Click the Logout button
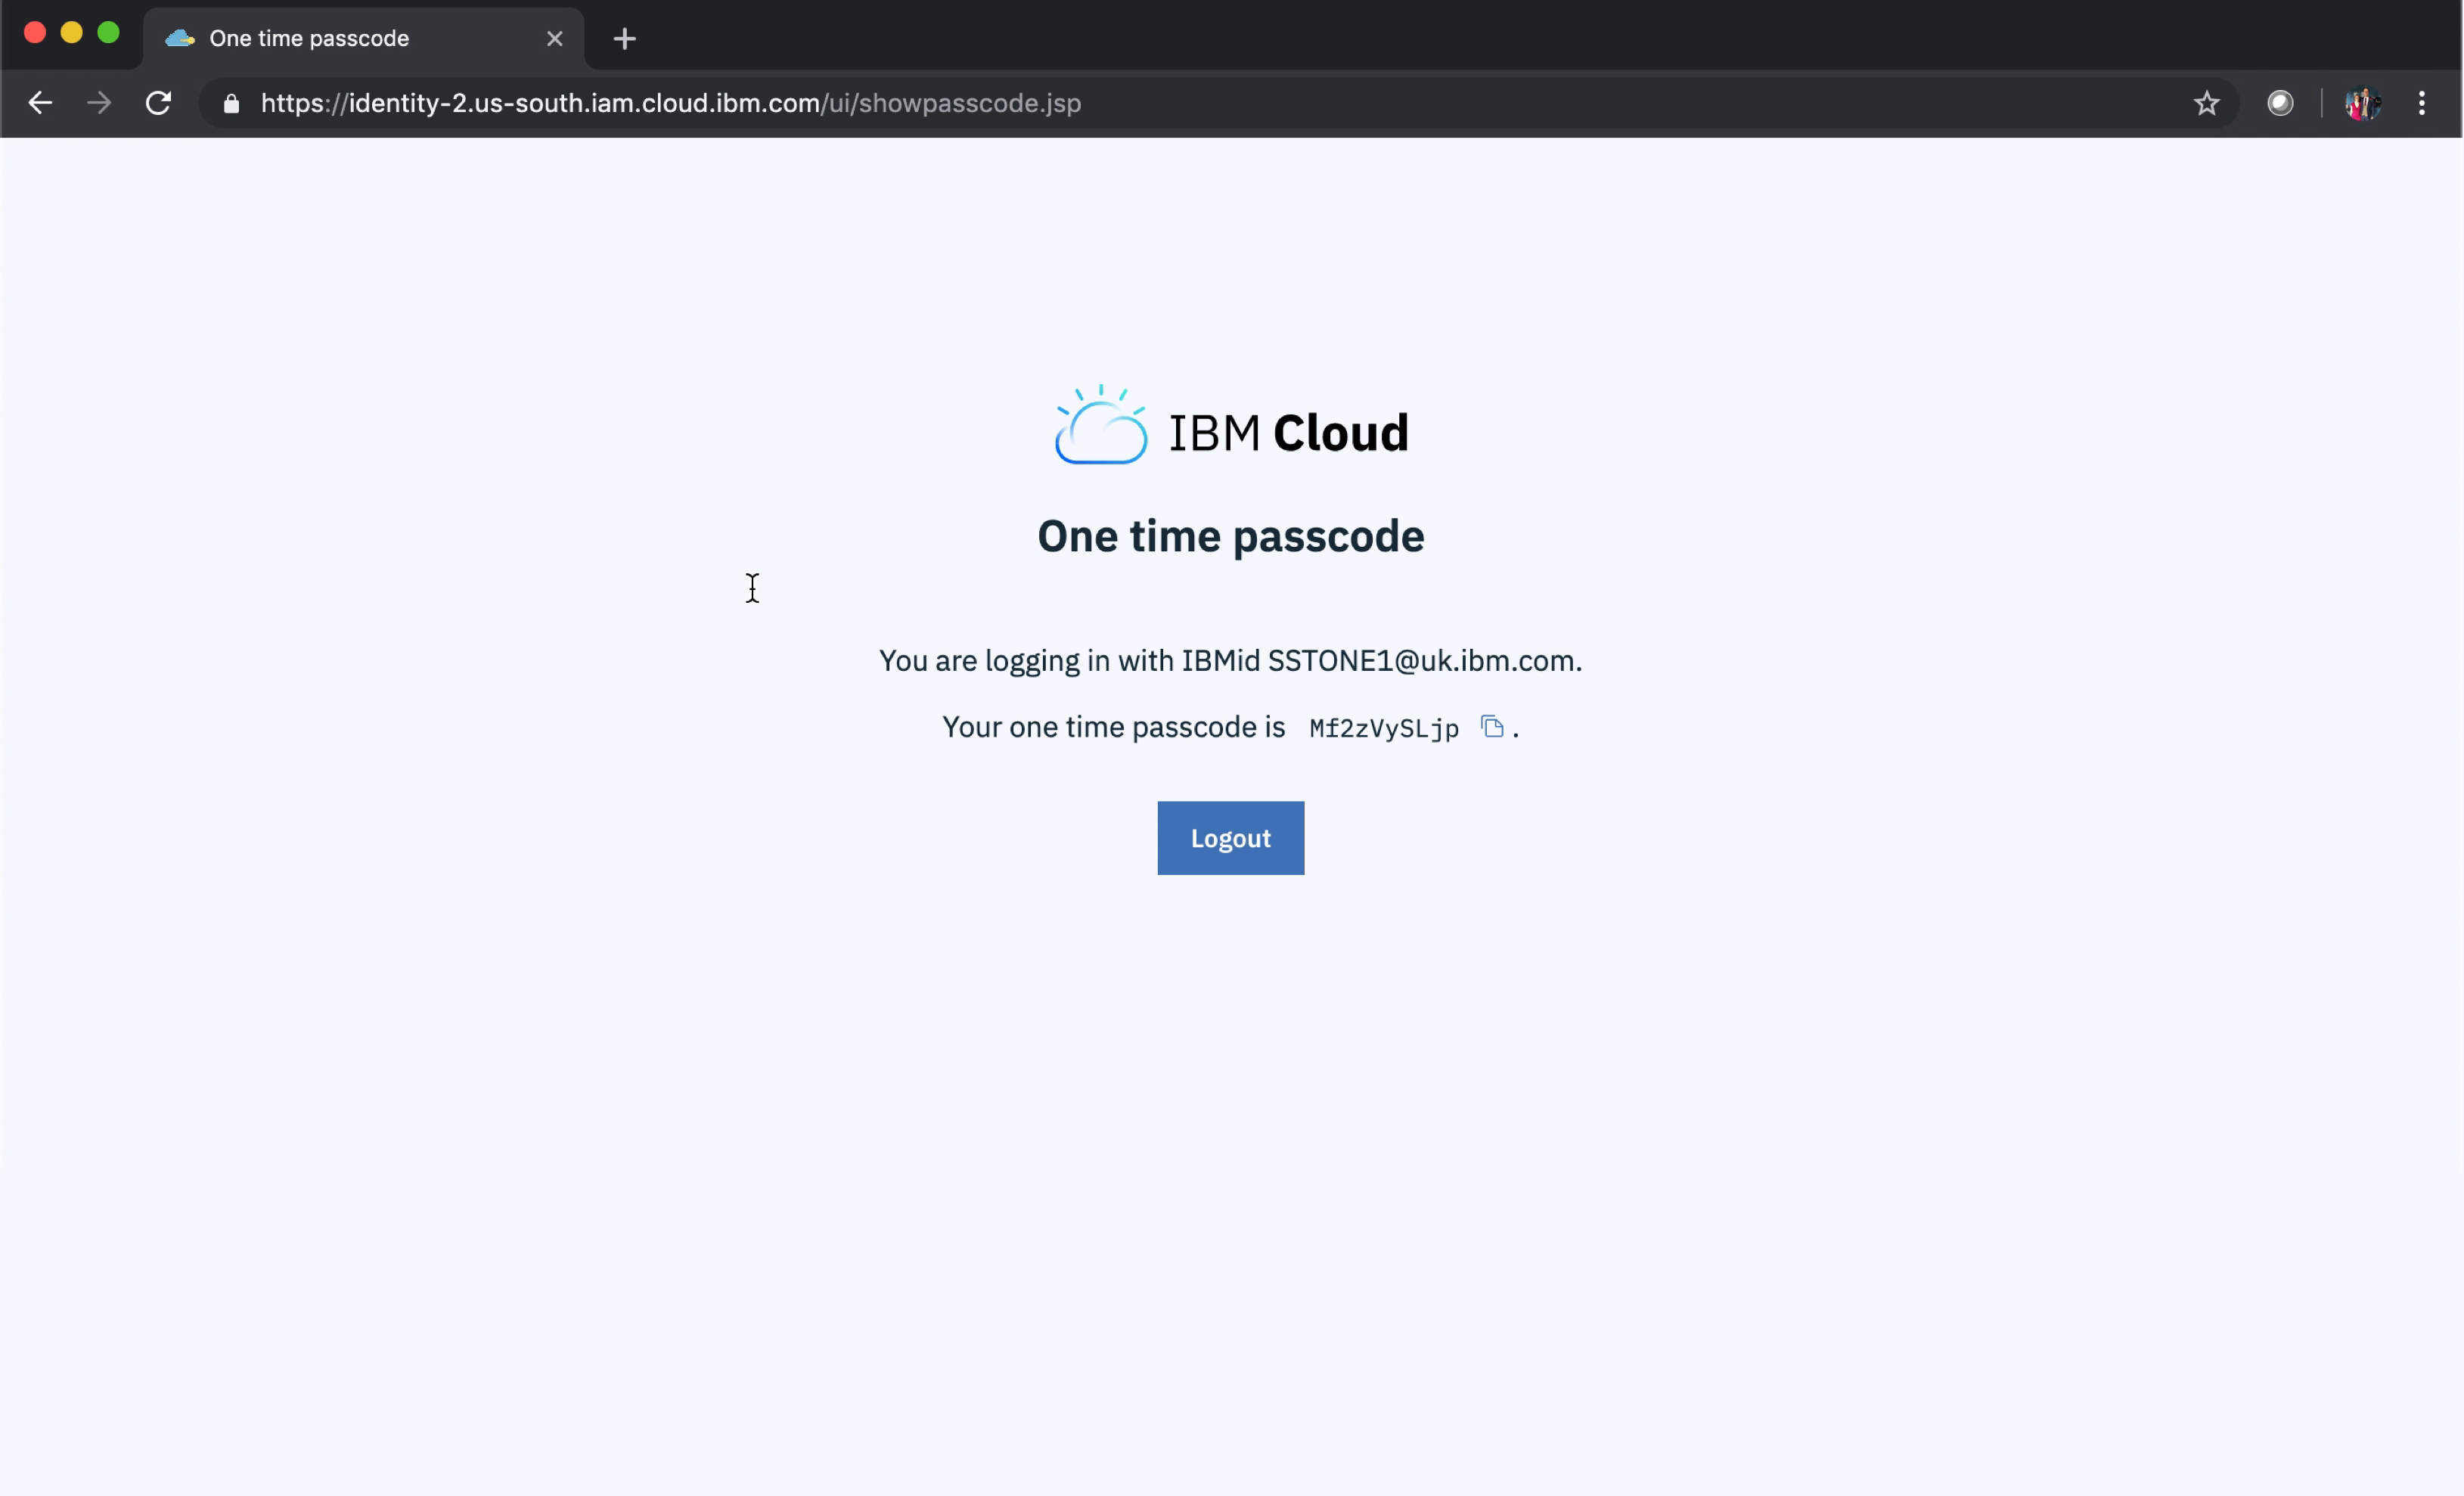Image resolution: width=2464 pixels, height=1496 pixels. click(x=1230, y=838)
